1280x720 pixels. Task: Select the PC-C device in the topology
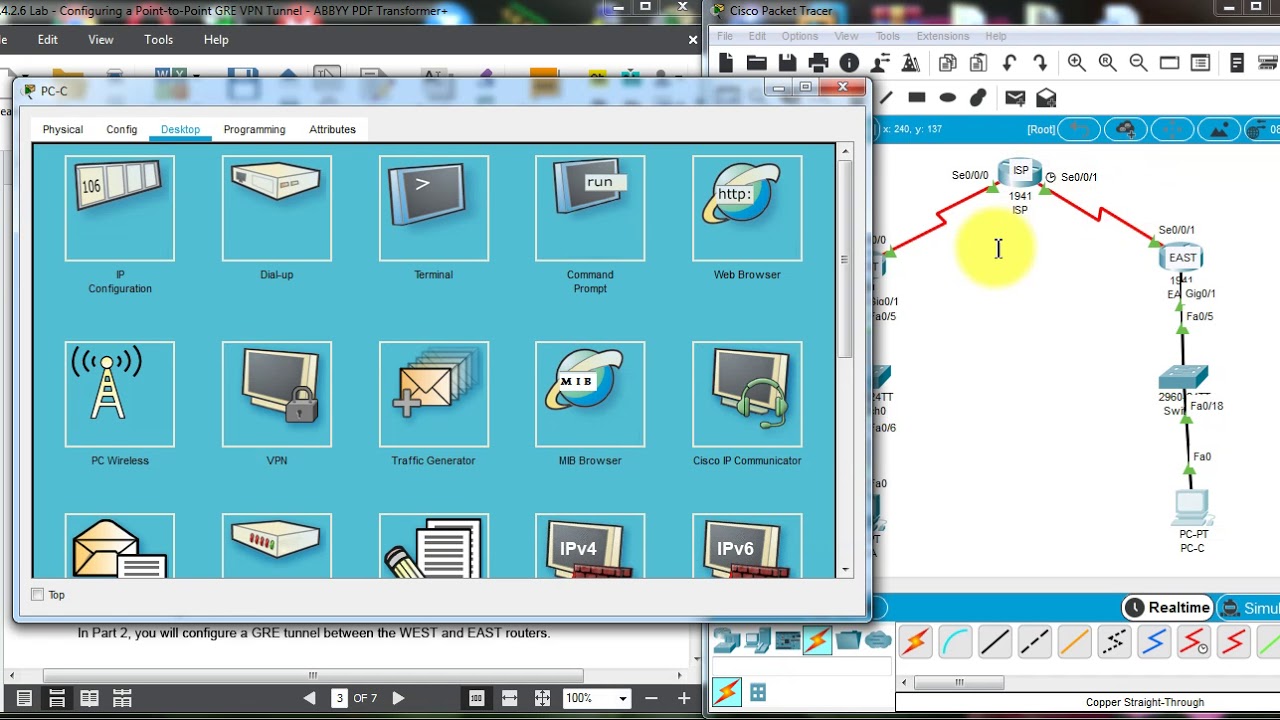coord(1192,508)
